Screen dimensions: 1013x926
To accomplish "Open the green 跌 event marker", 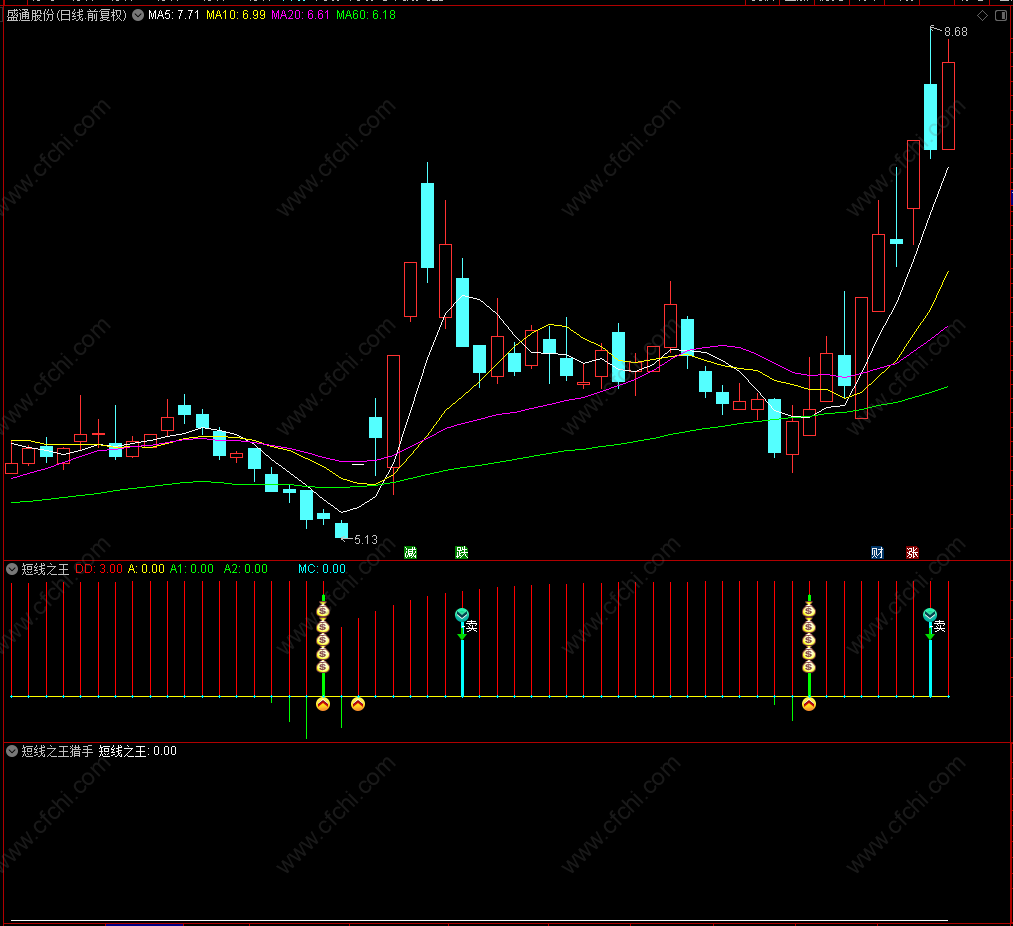I will pos(461,552).
